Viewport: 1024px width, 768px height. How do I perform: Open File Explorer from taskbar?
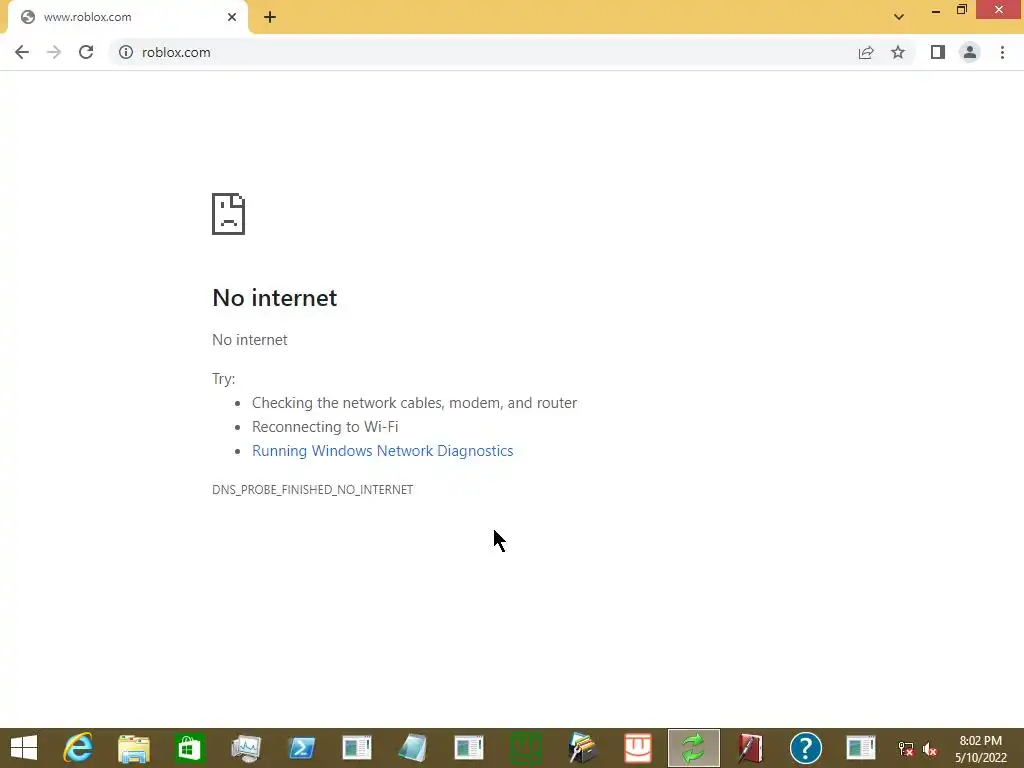pos(134,748)
